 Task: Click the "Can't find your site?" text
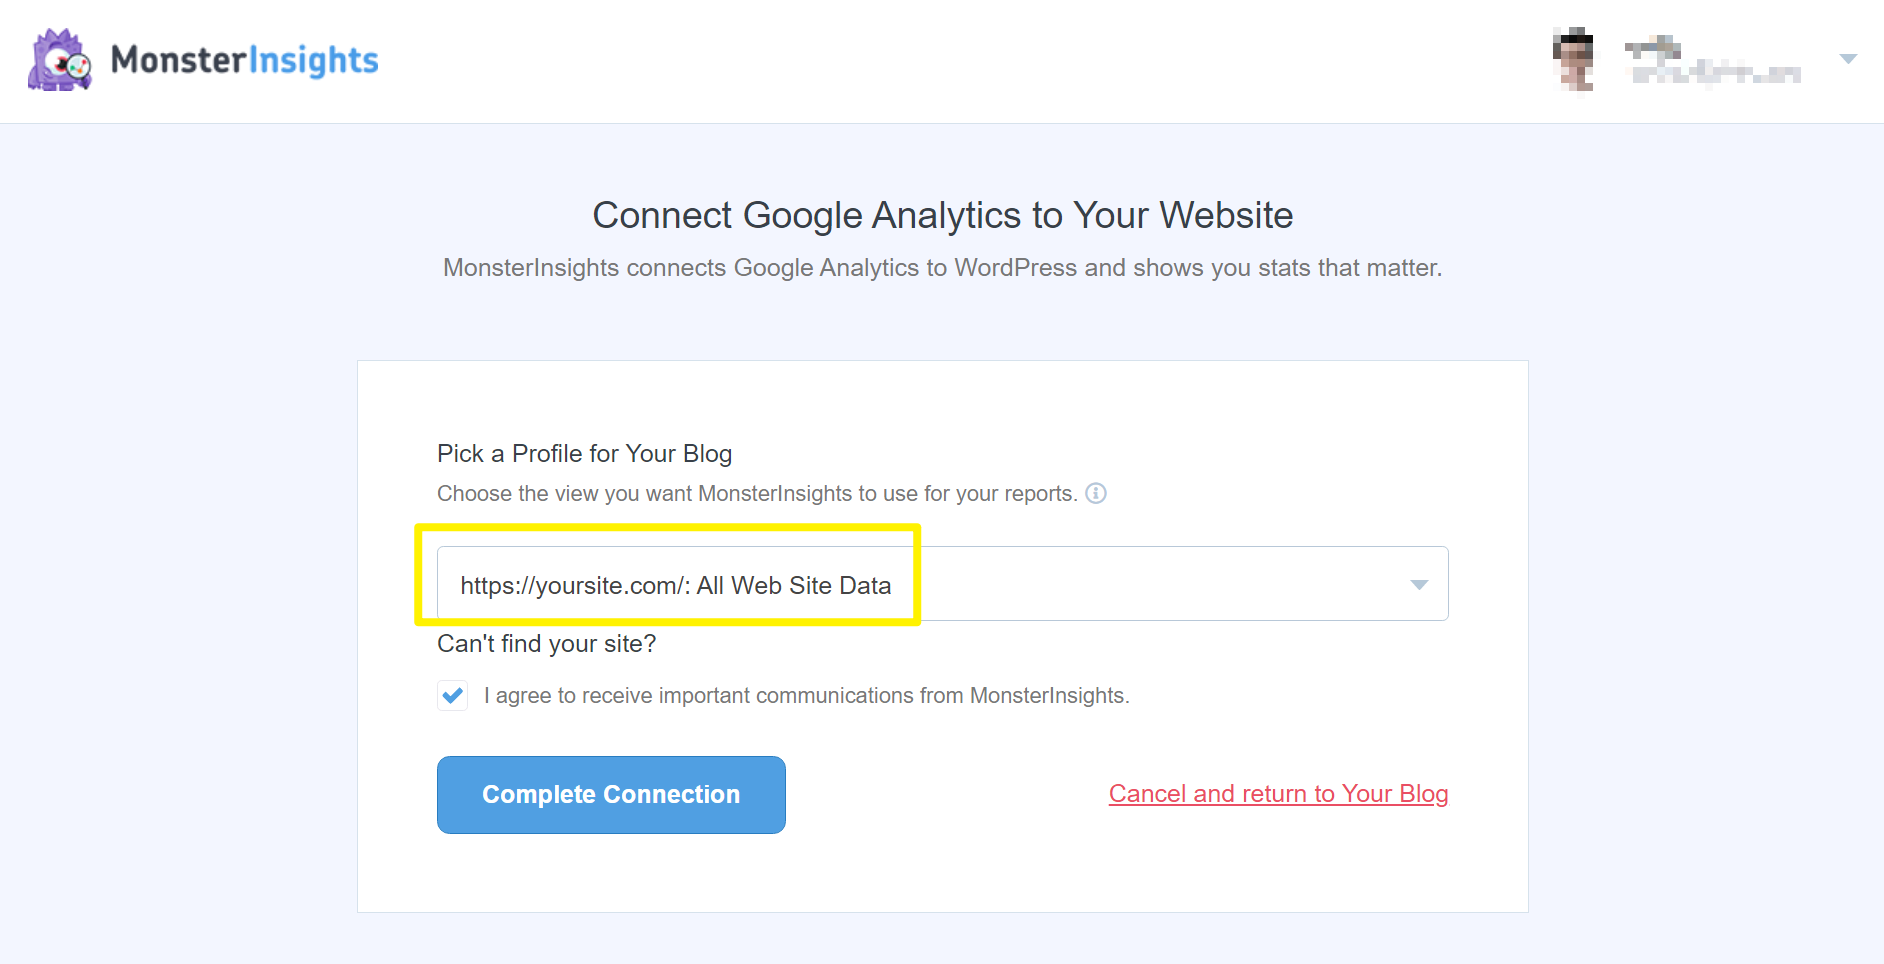[546, 644]
